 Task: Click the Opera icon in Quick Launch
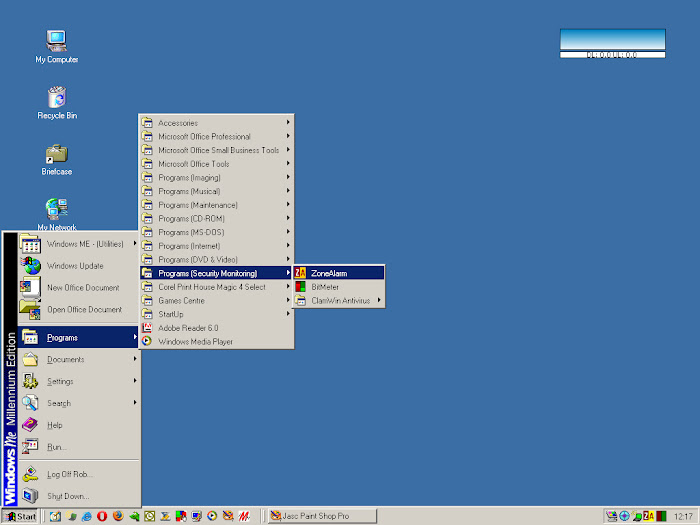102,516
